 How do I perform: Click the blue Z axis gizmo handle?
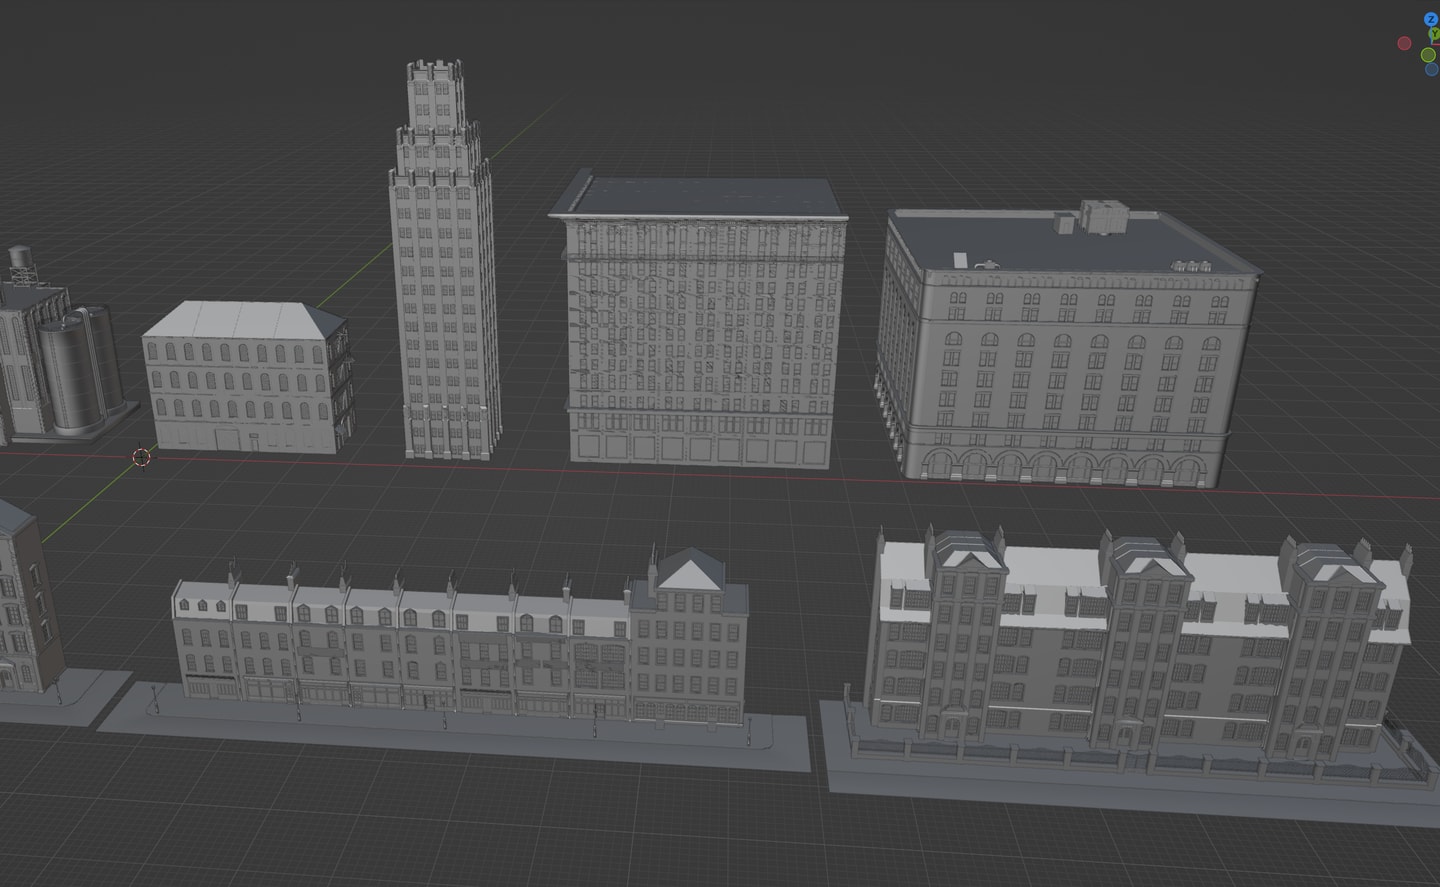pos(1431,19)
